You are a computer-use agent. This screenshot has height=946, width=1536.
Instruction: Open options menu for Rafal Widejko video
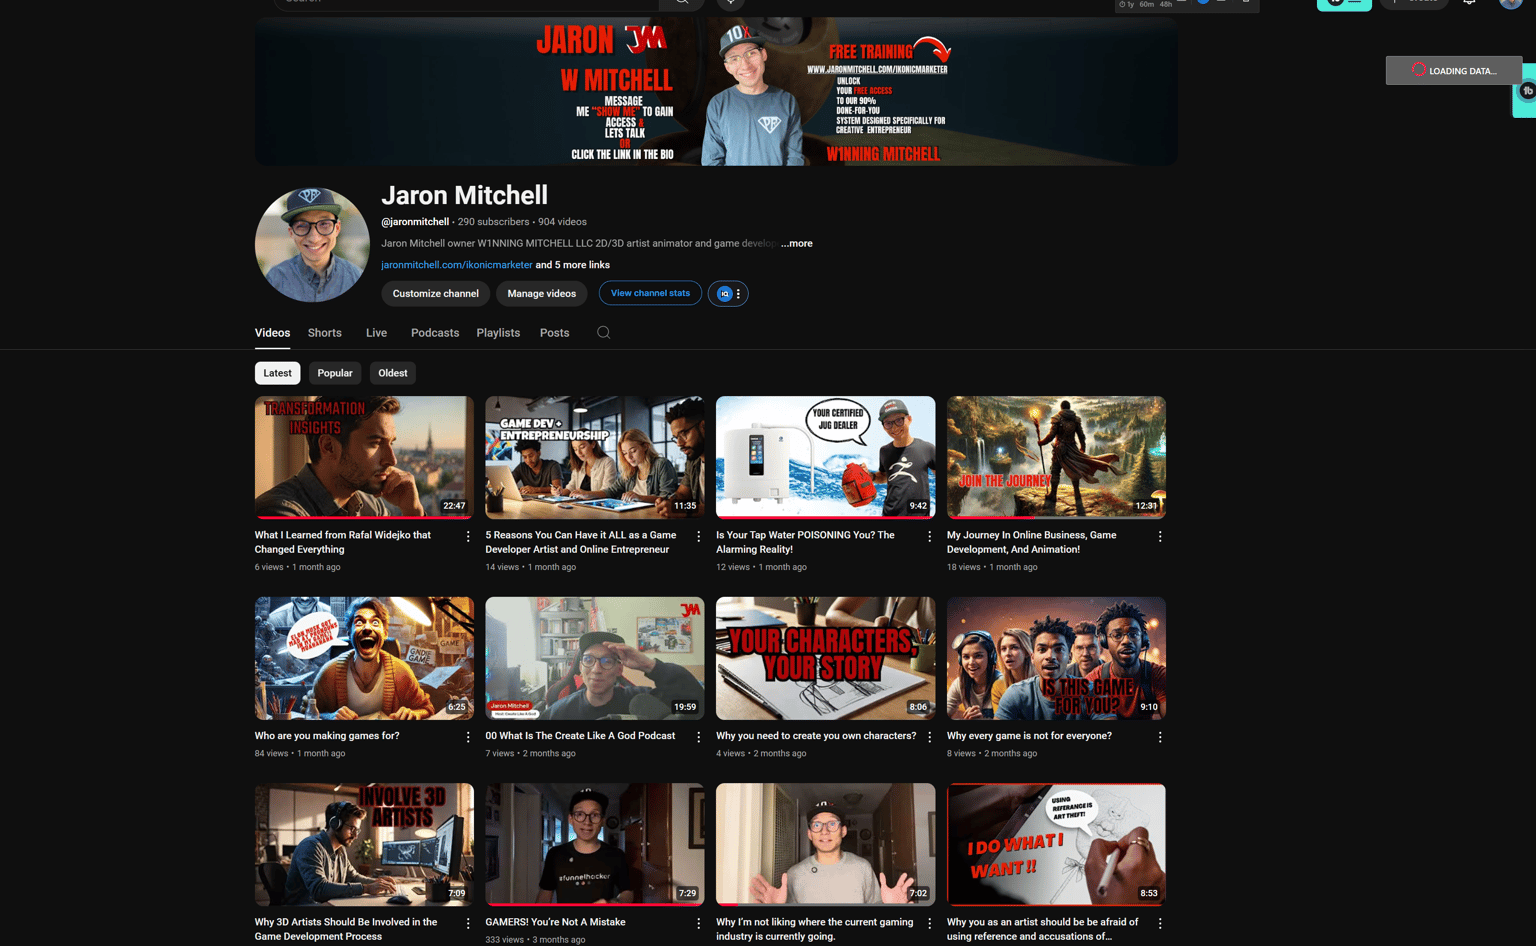click(x=468, y=537)
